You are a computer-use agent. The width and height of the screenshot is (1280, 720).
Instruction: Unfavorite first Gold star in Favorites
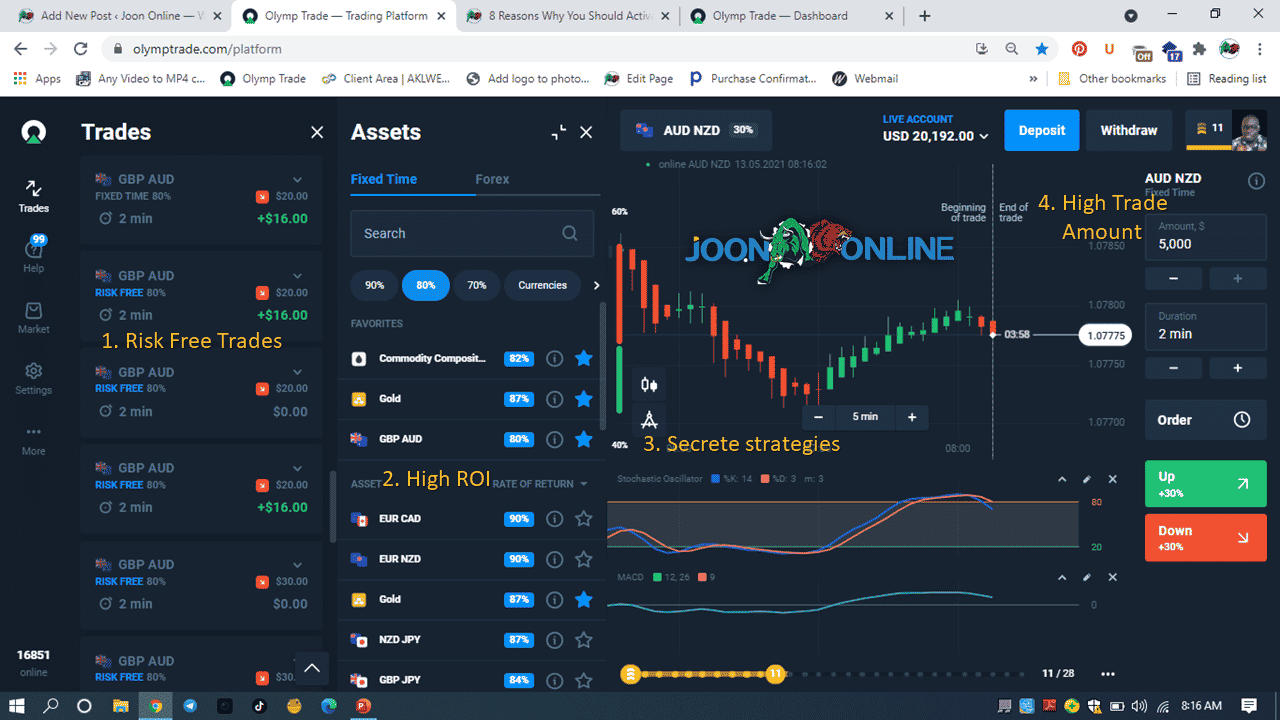[584, 399]
